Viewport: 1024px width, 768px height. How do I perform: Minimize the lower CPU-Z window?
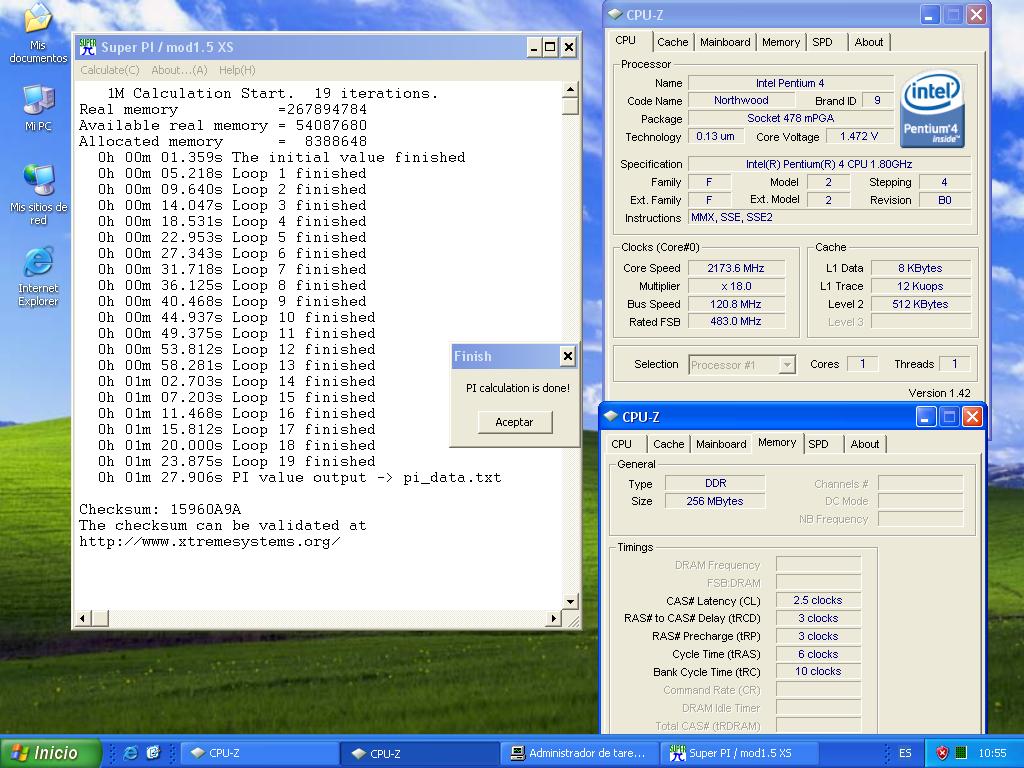(x=925, y=417)
